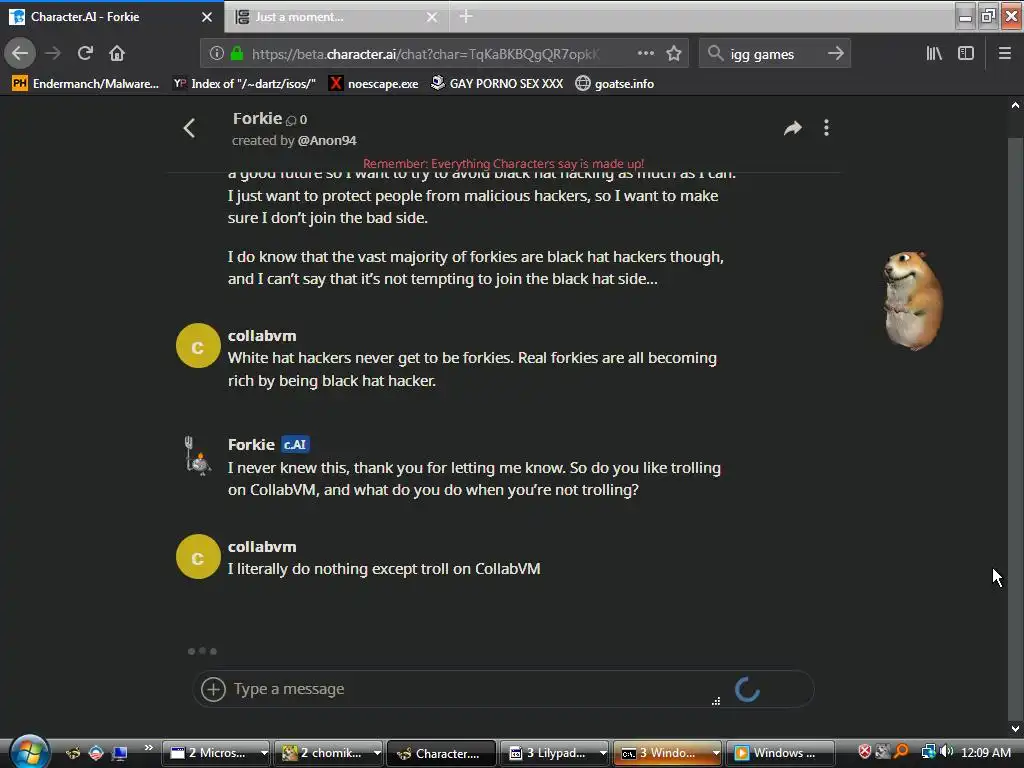Viewport: 1024px width, 768px height.
Task: Open the Windows Start orb
Action: click(29, 752)
